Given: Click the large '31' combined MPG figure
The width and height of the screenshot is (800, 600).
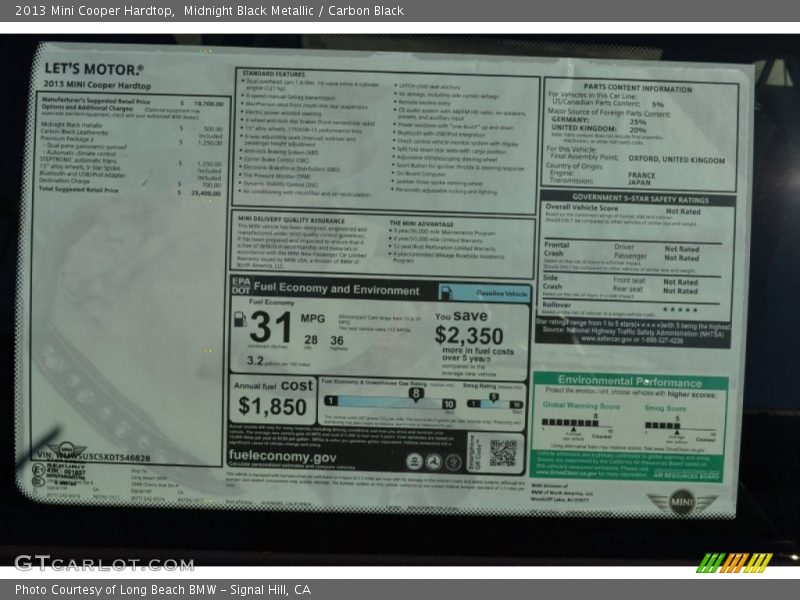Looking at the screenshot, I should point(271,327).
